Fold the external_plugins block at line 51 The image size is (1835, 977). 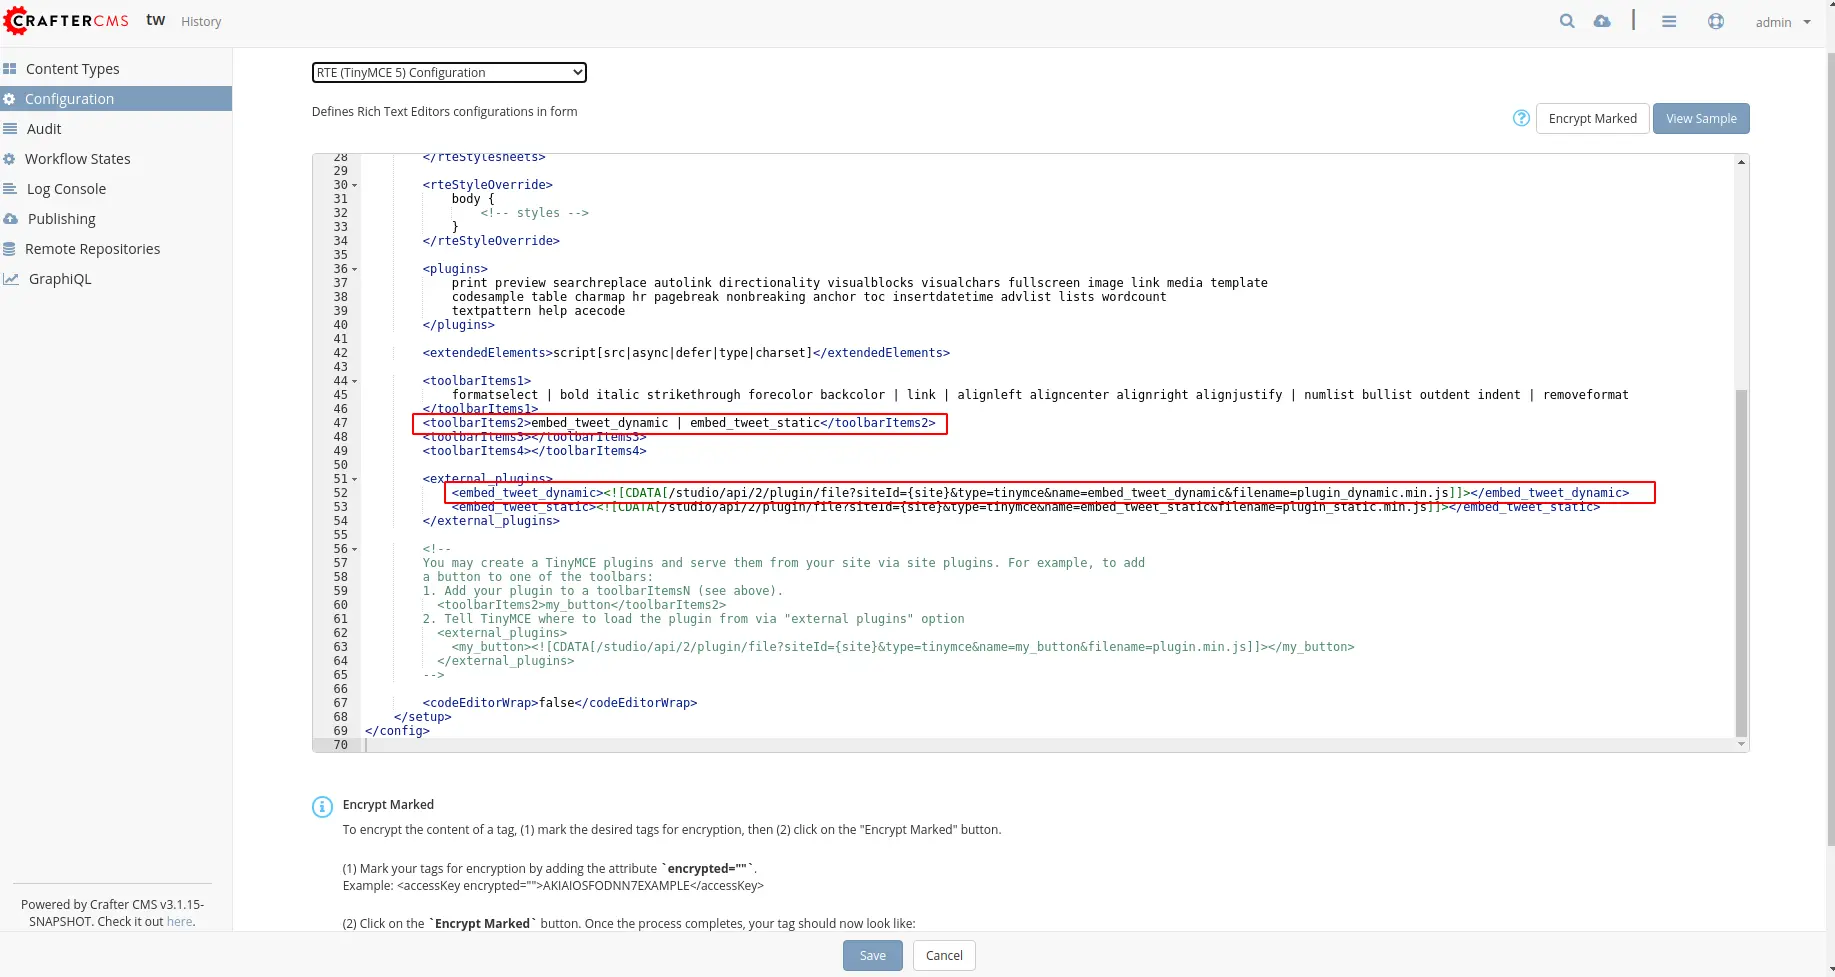pyautogui.click(x=355, y=480)
